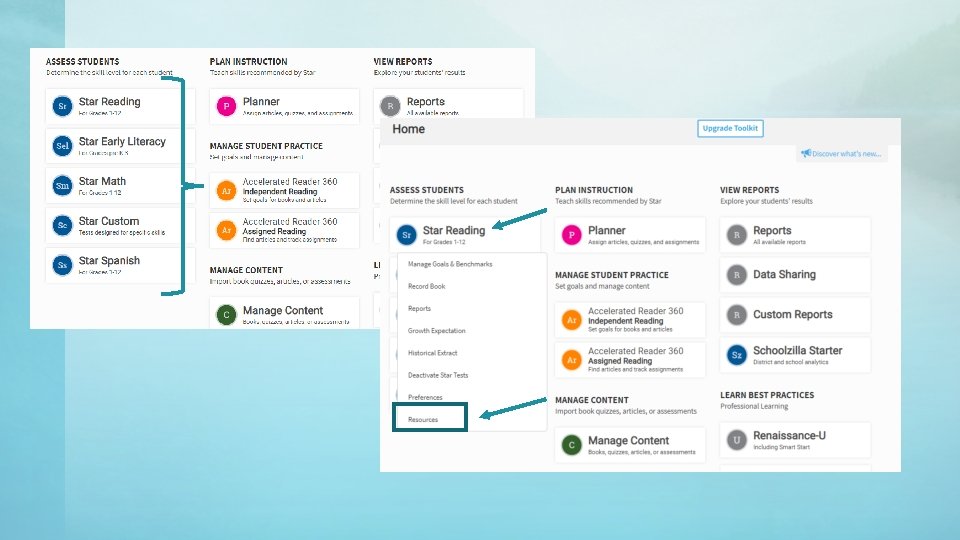Screen dimensions: 960x540
Task: Open the Data Sharing tile
Action: (795, 275)
